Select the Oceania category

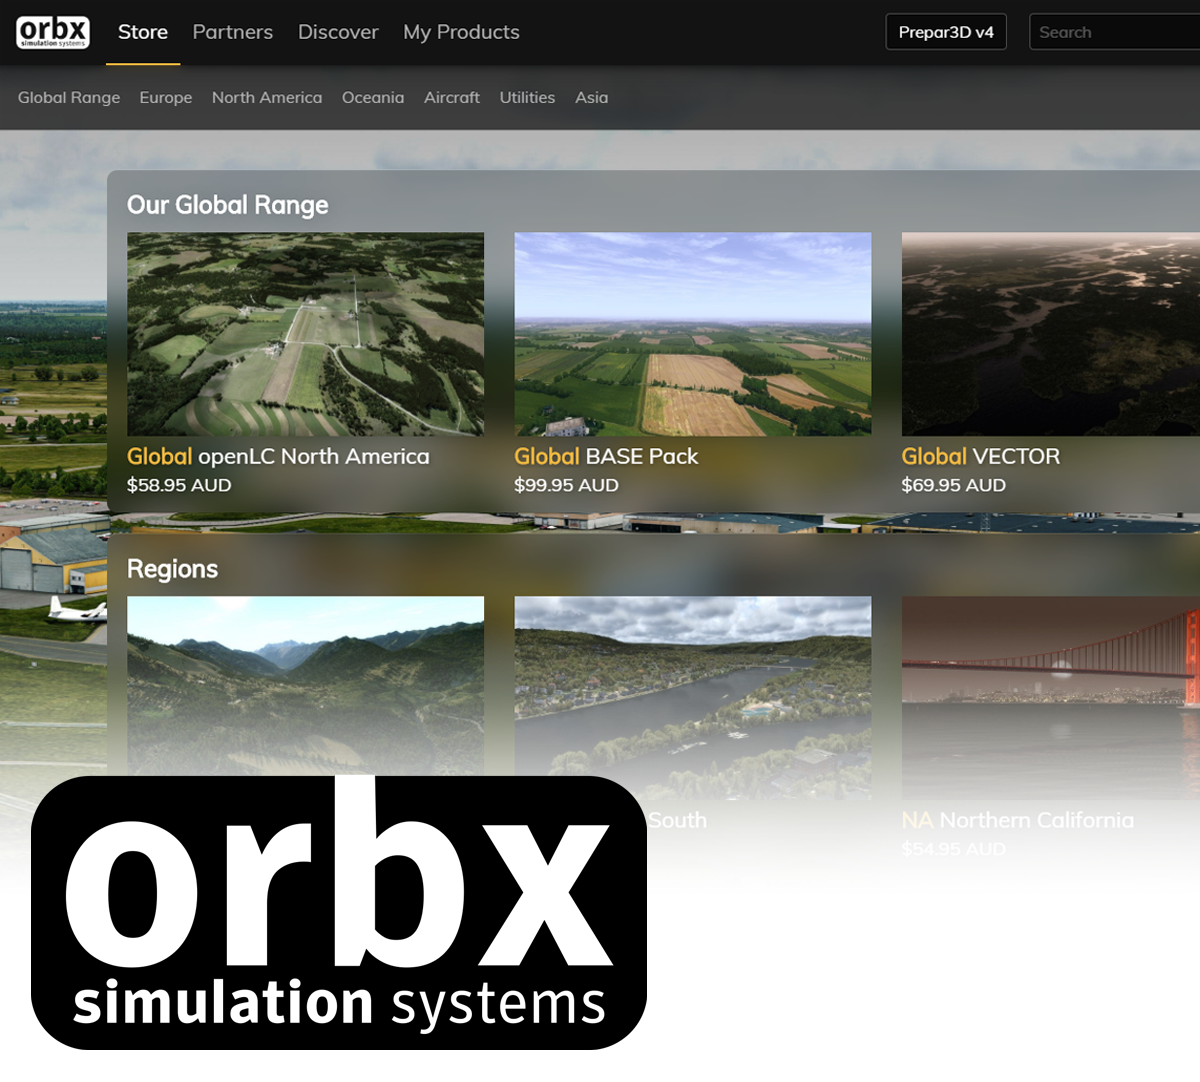click(x=373, y=98)
